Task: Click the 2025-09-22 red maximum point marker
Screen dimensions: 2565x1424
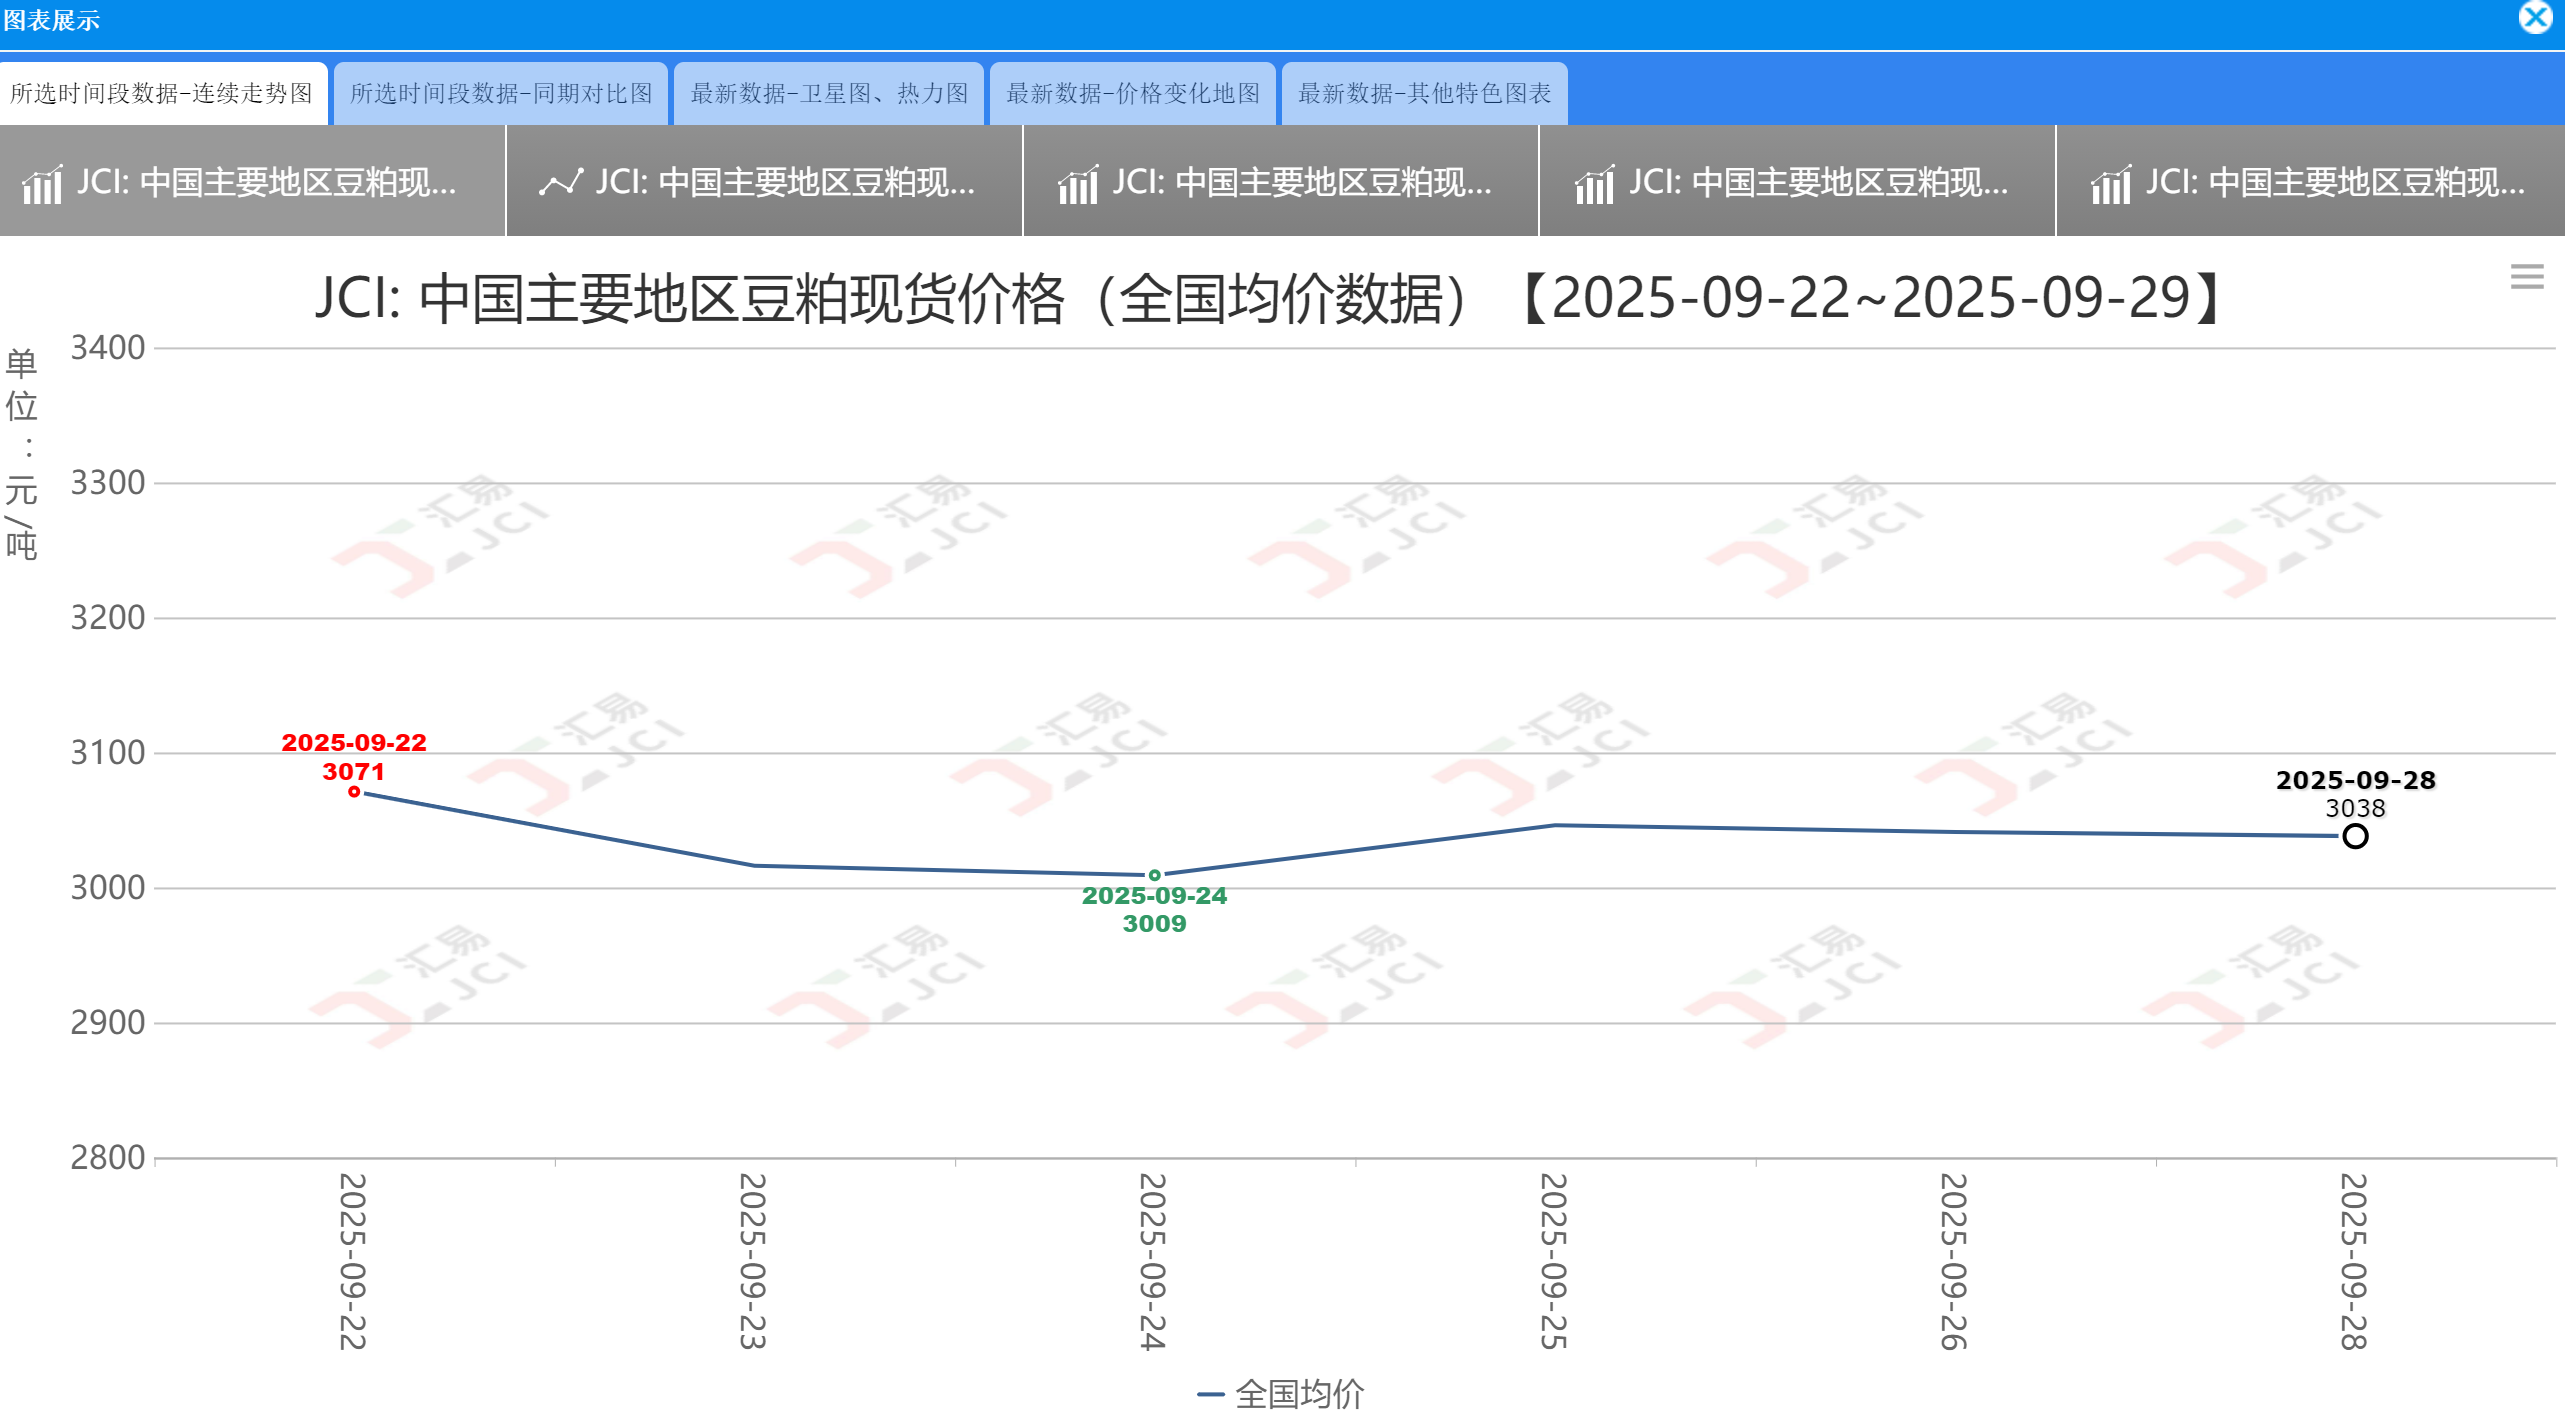Action: (x=354, y=792)
